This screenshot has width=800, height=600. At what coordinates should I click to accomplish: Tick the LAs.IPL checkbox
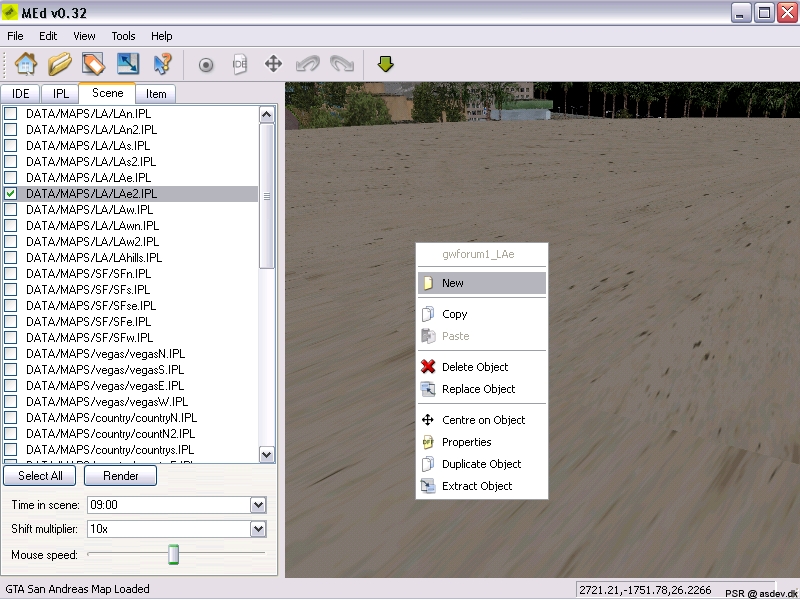point(10,145)
